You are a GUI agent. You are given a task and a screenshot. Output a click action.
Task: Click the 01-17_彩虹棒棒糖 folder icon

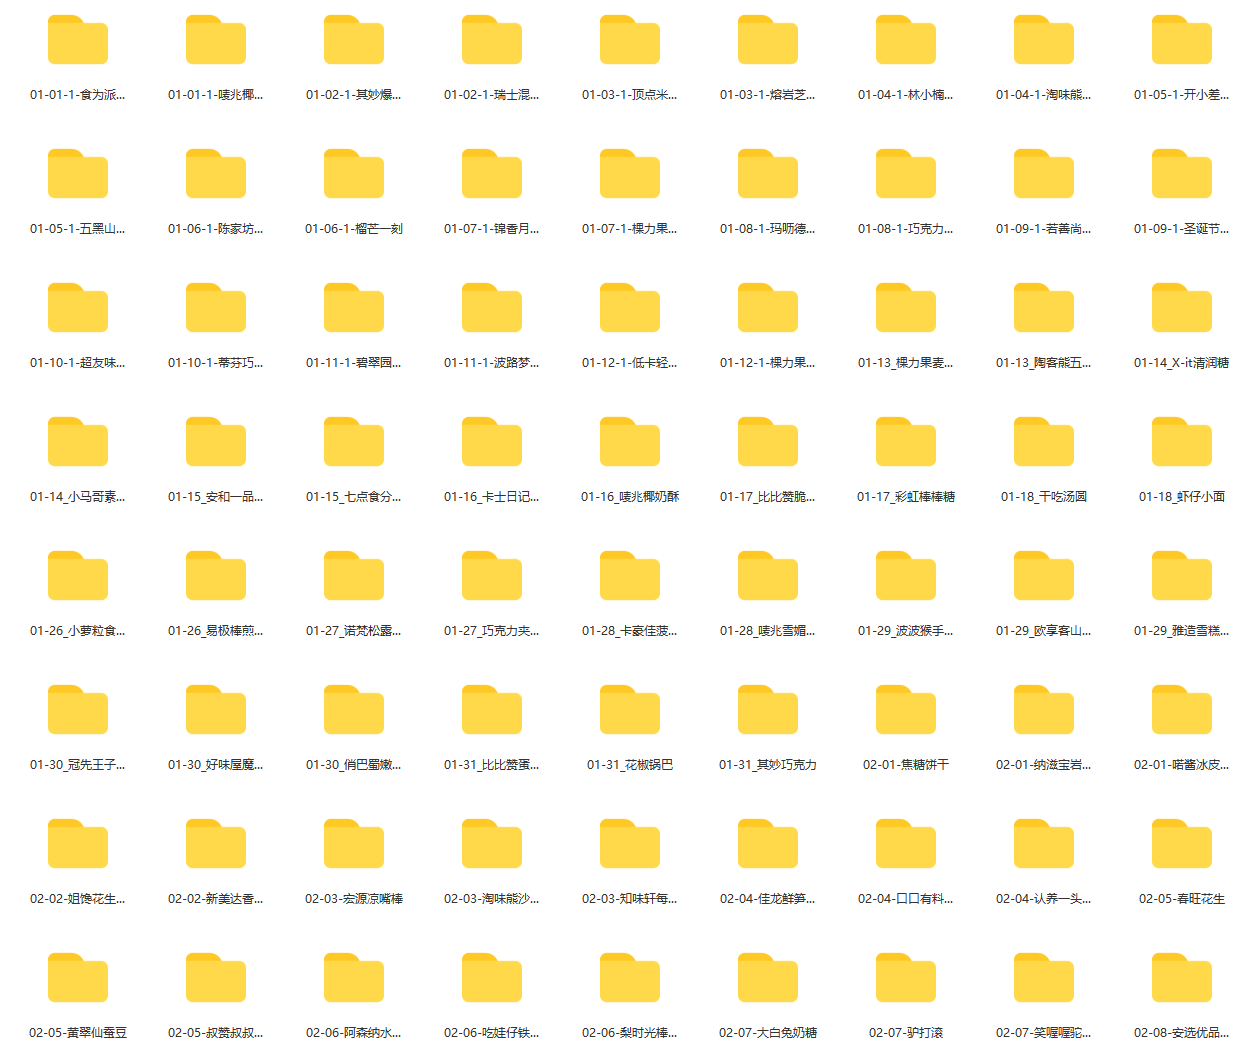[x=906, y=442]
